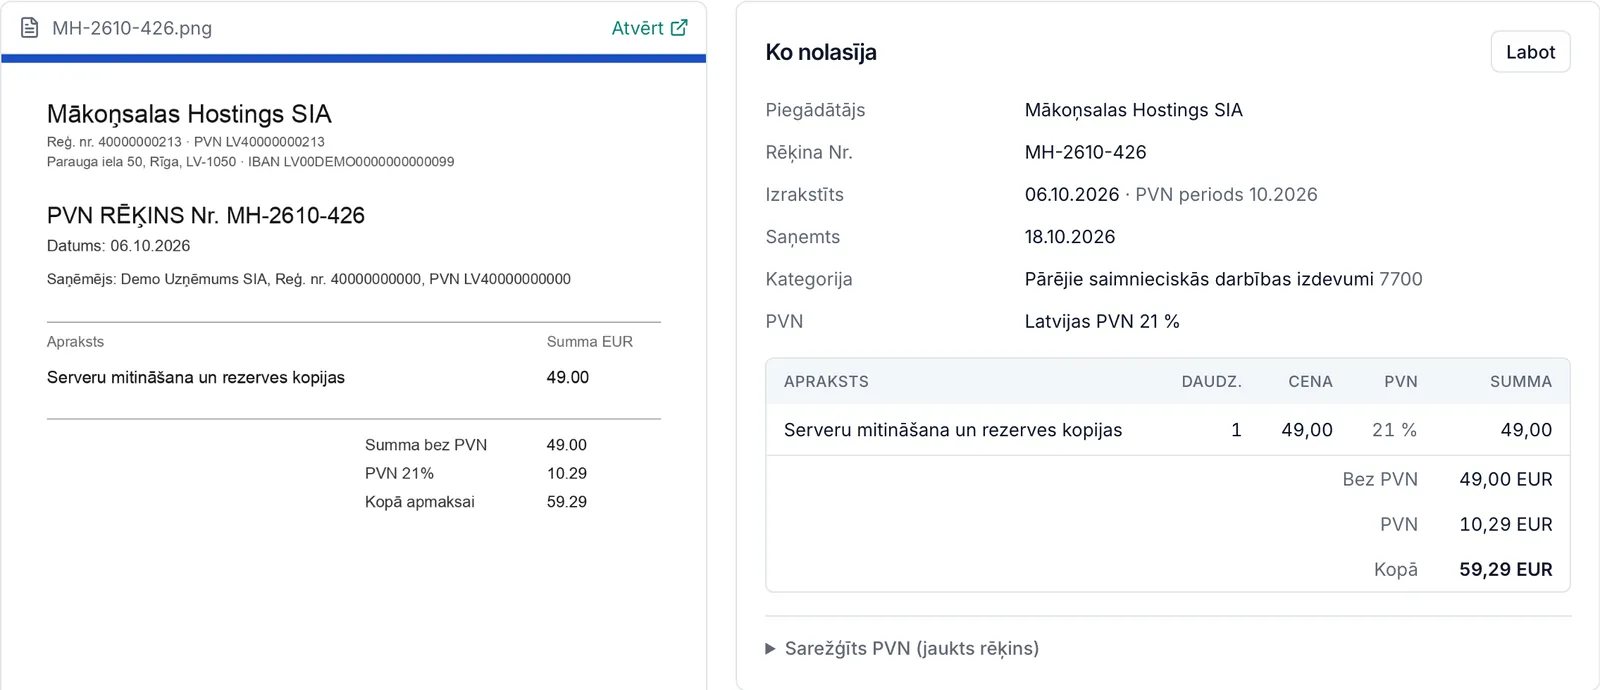
Task: Click the Latvijas PVN 21 % value
Action: (1101, 321)
